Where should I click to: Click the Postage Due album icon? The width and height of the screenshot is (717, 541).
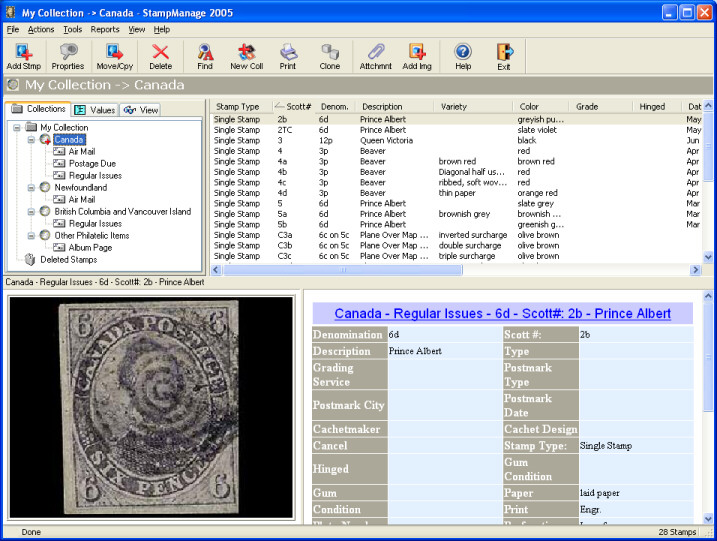pos(59,163)
